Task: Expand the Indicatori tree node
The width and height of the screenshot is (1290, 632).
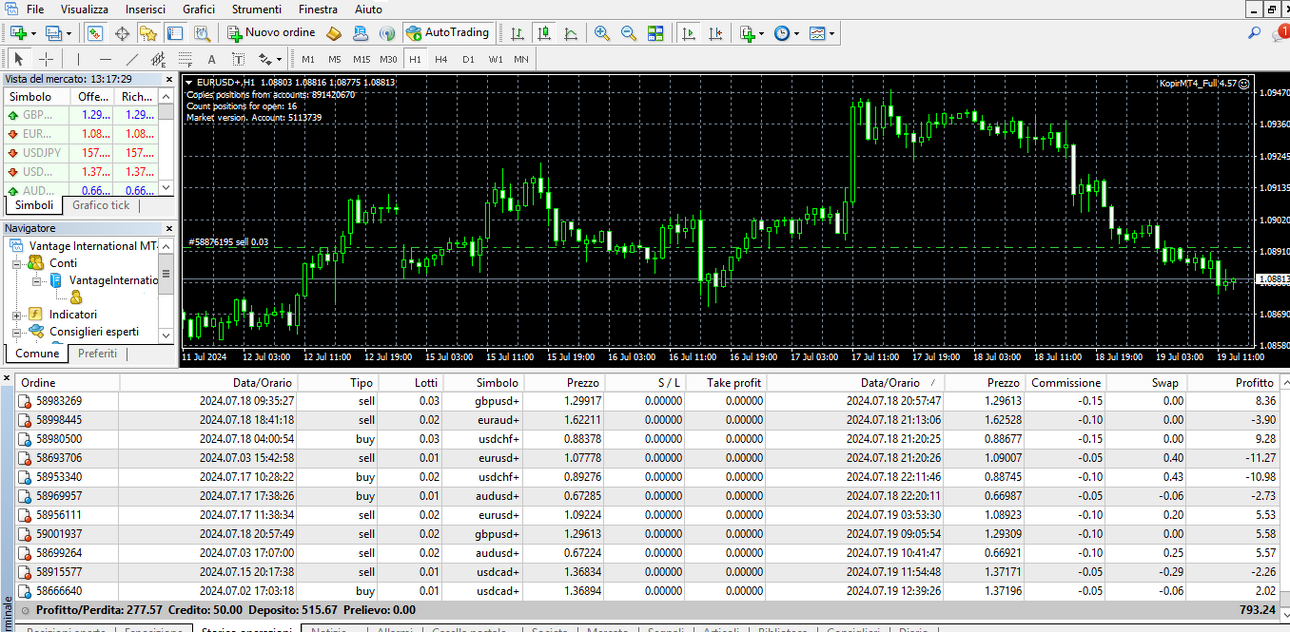Action: (17, 314)
